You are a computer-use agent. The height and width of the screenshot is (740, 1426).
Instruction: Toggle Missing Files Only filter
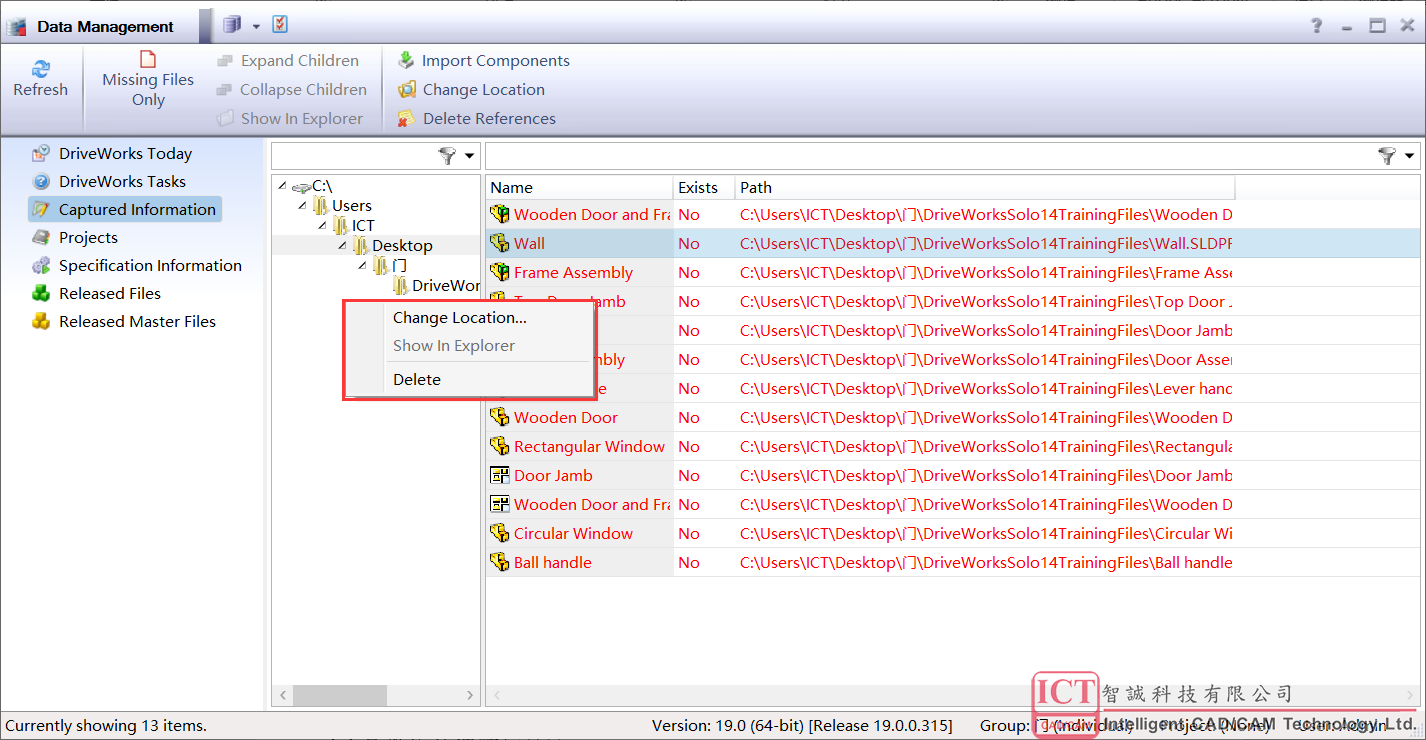click(x=148, y=79)
